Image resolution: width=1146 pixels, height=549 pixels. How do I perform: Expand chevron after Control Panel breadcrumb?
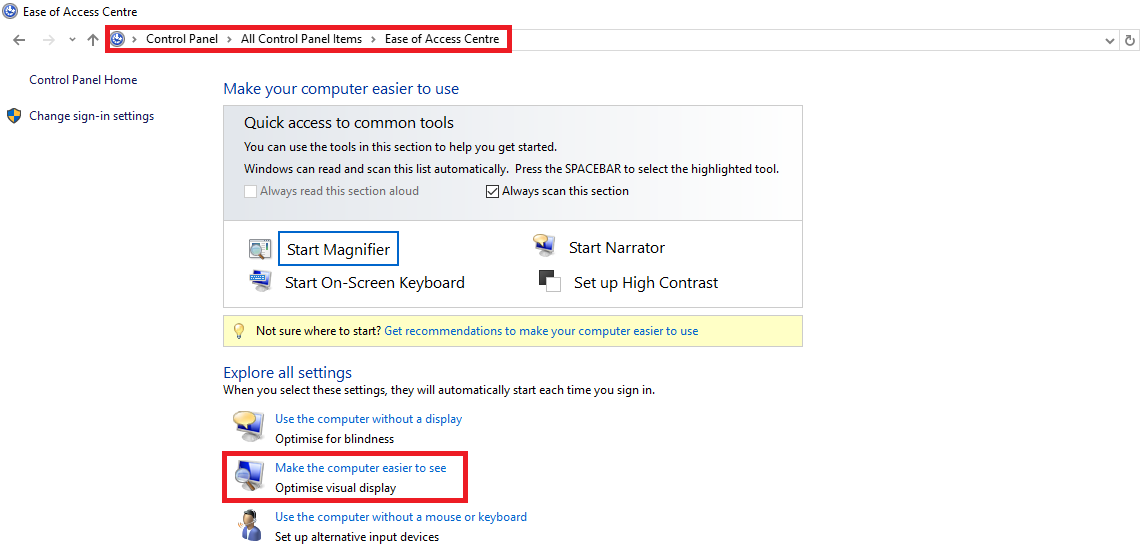coord(229,39)
